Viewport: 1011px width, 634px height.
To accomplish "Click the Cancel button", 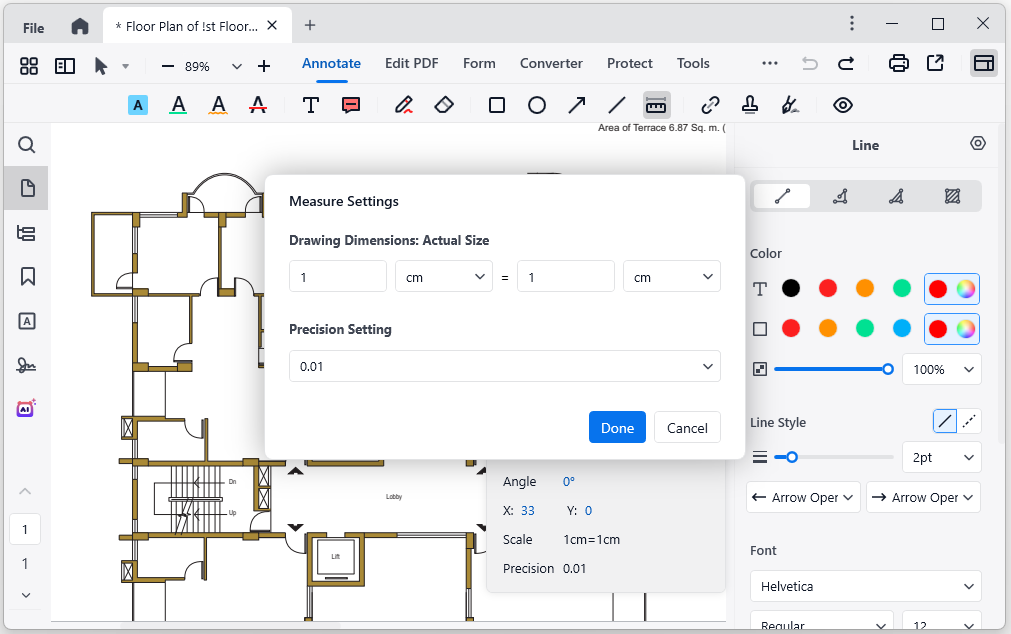I will point(687,427).
